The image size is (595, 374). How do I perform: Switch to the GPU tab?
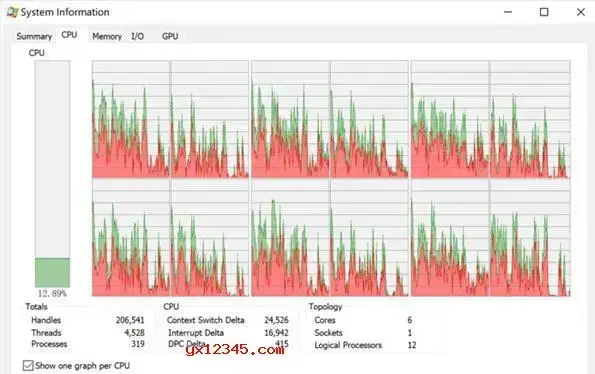pos(170,36)
